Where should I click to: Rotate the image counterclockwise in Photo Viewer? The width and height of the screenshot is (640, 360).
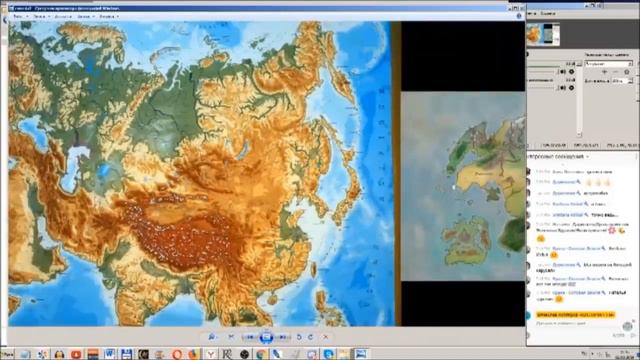(x=299, y=337)
